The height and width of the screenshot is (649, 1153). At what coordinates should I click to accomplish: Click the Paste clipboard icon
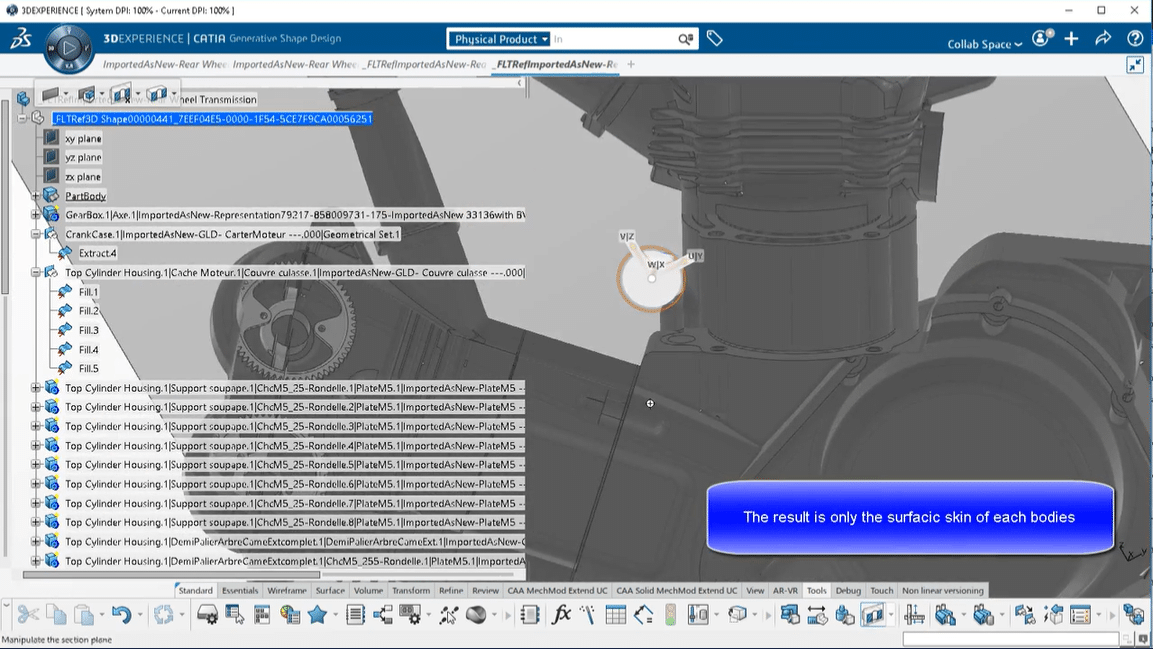pyautogui.click(x=85, y=614)
